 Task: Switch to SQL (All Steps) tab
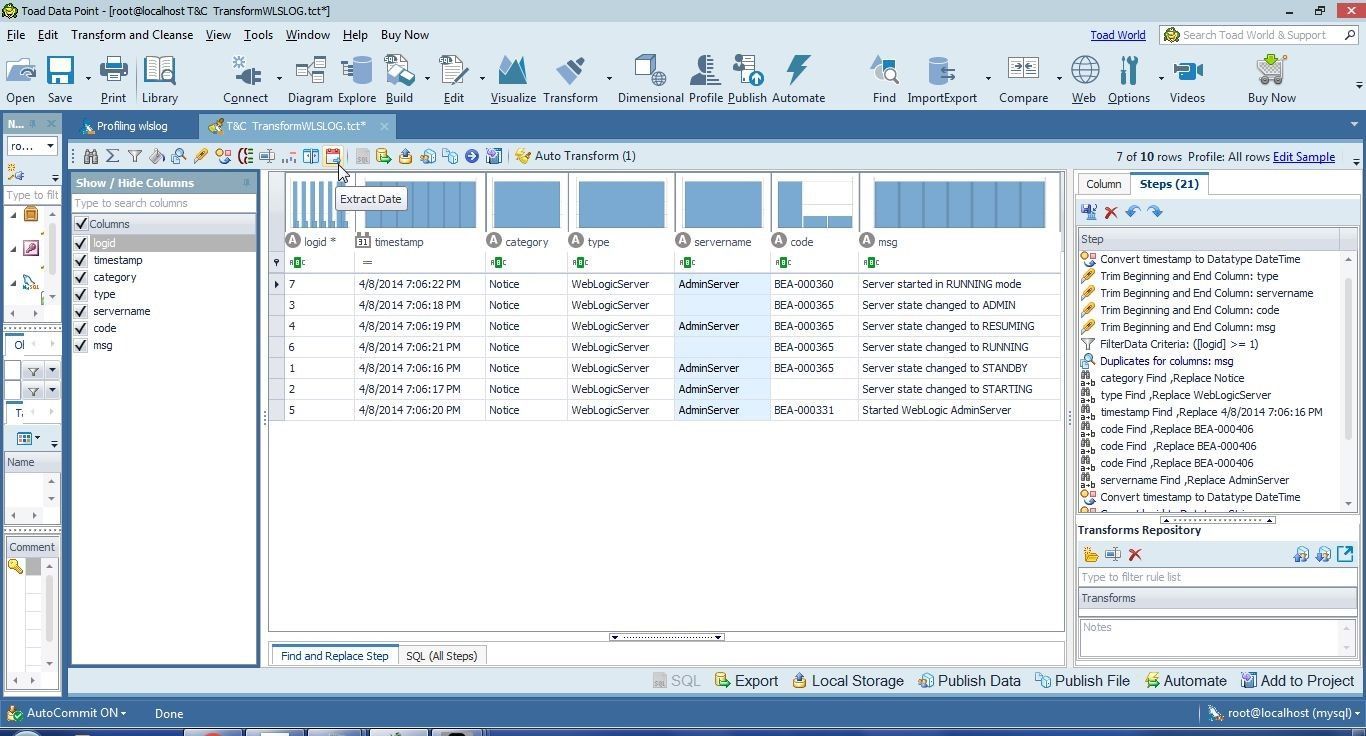pos(441,656)
